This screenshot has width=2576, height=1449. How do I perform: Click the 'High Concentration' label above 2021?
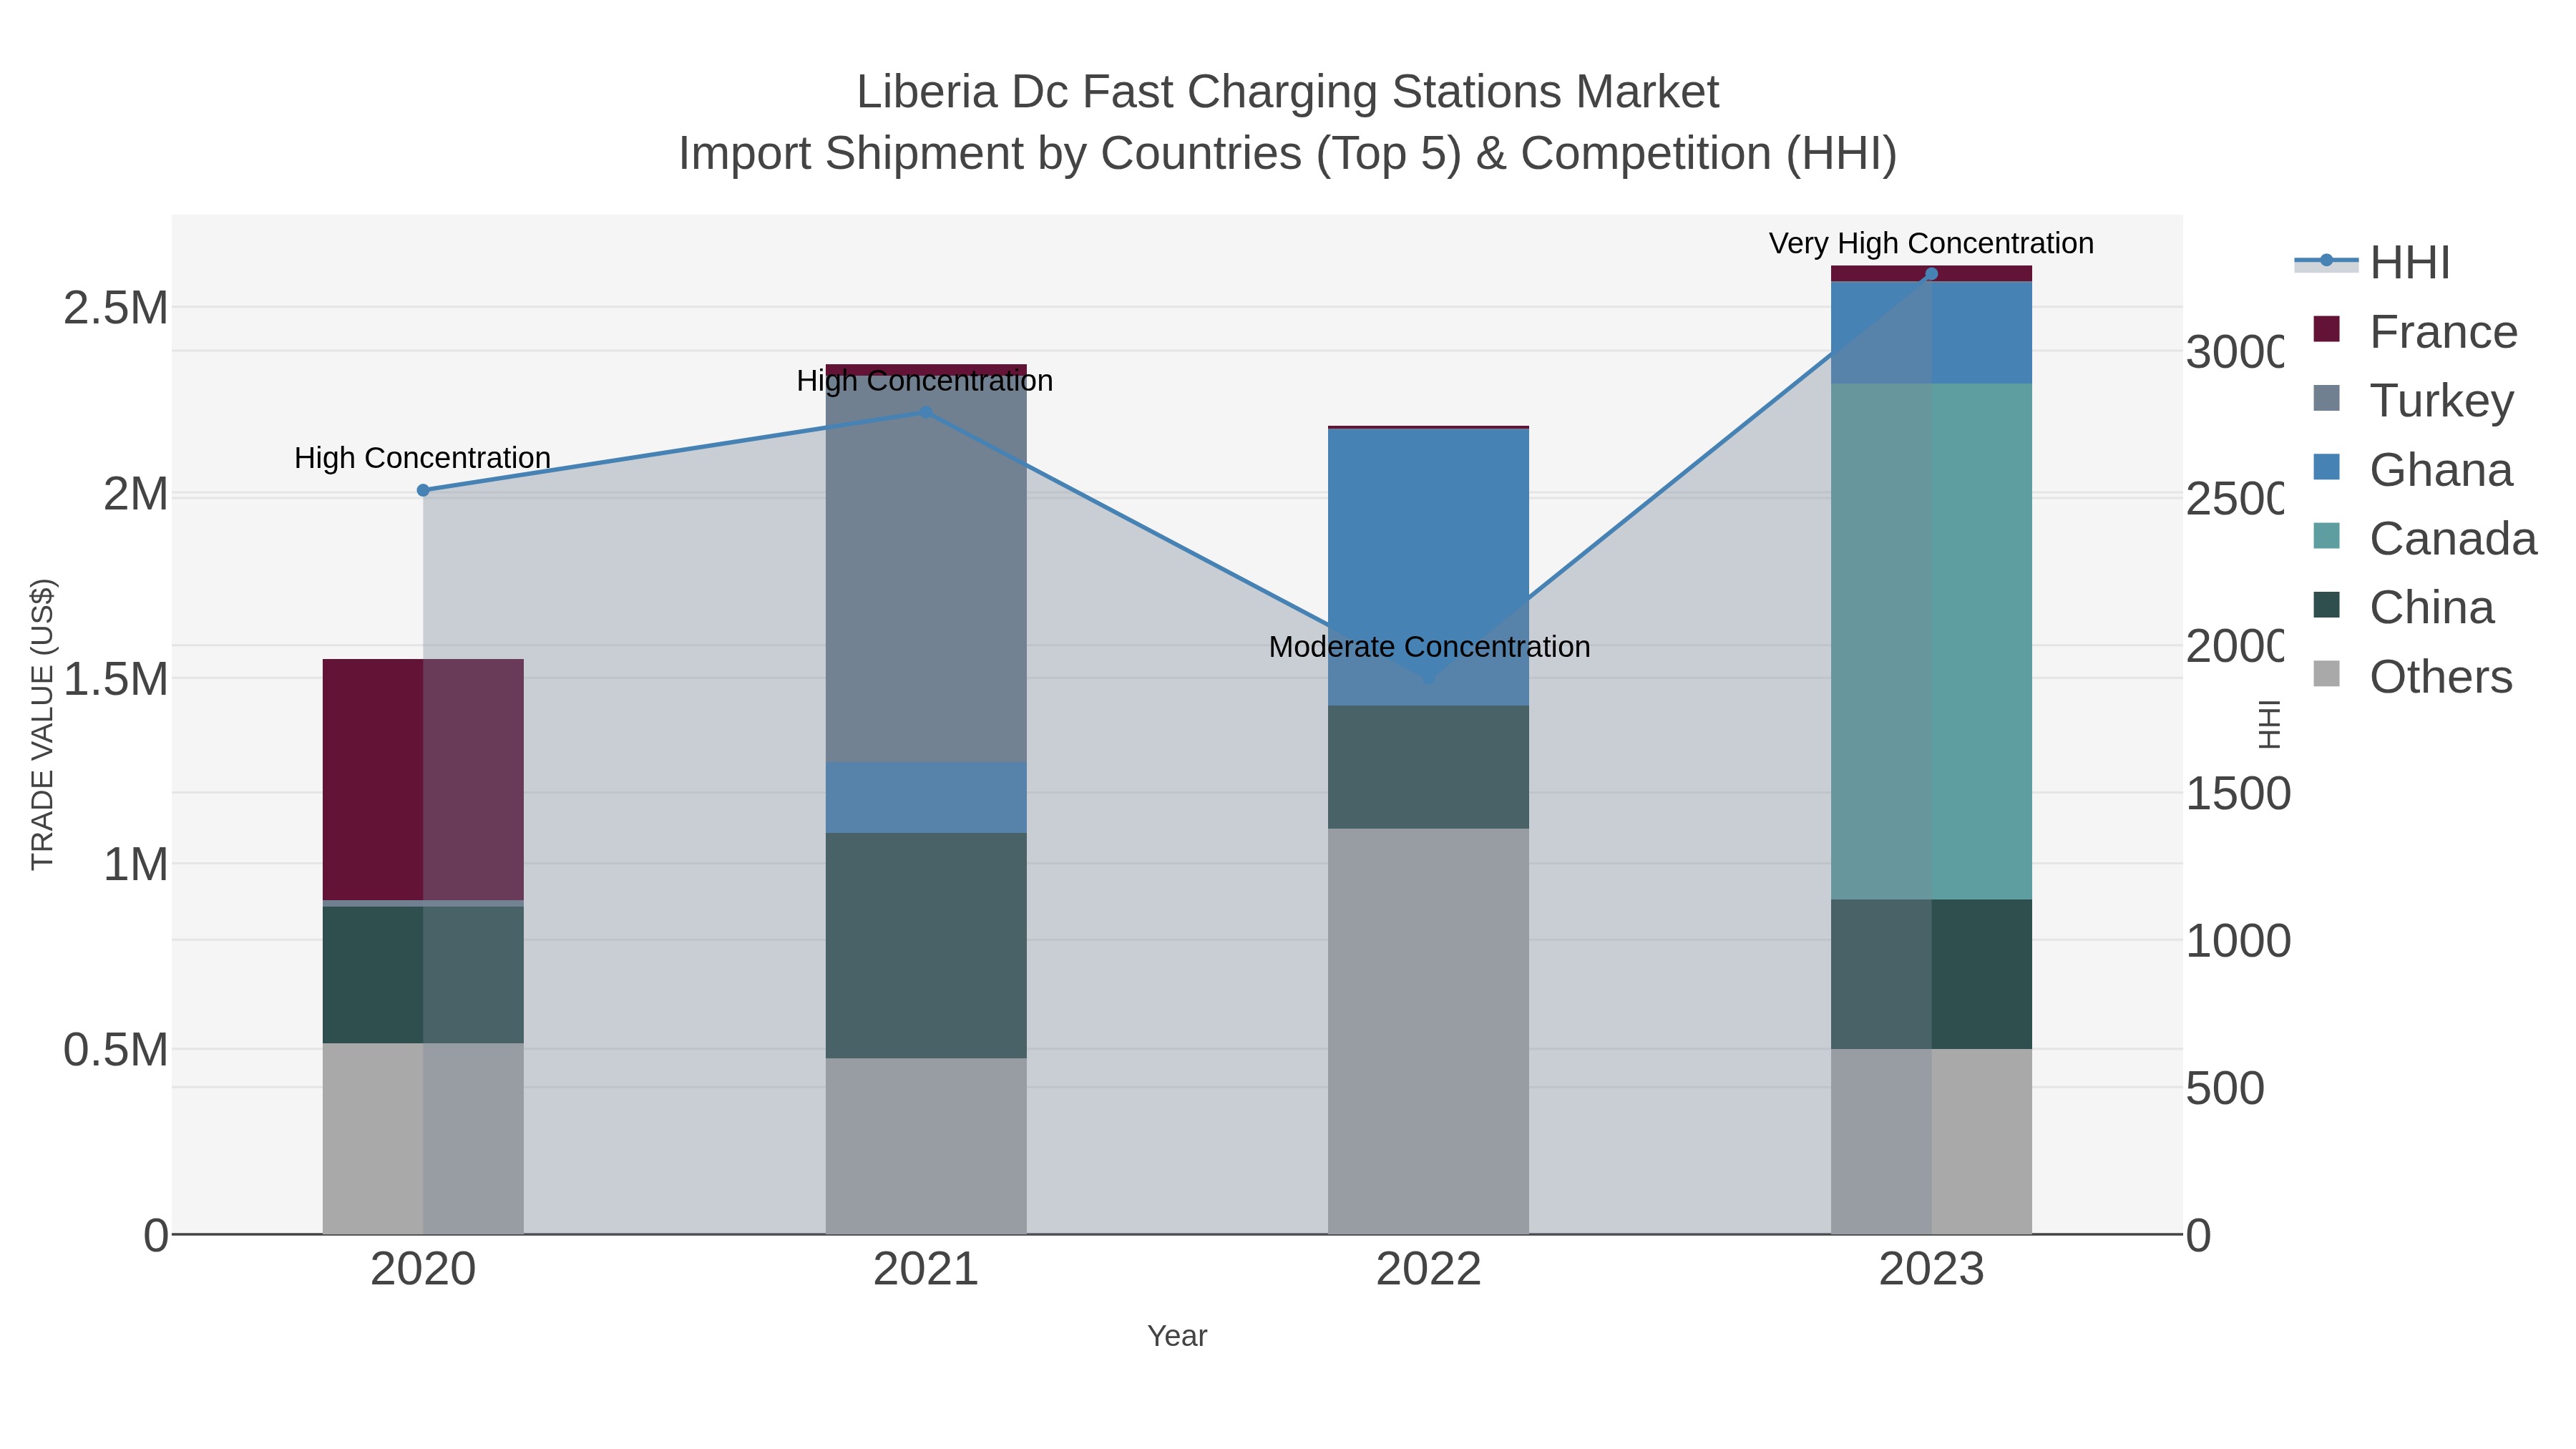[x=925, y=381]
